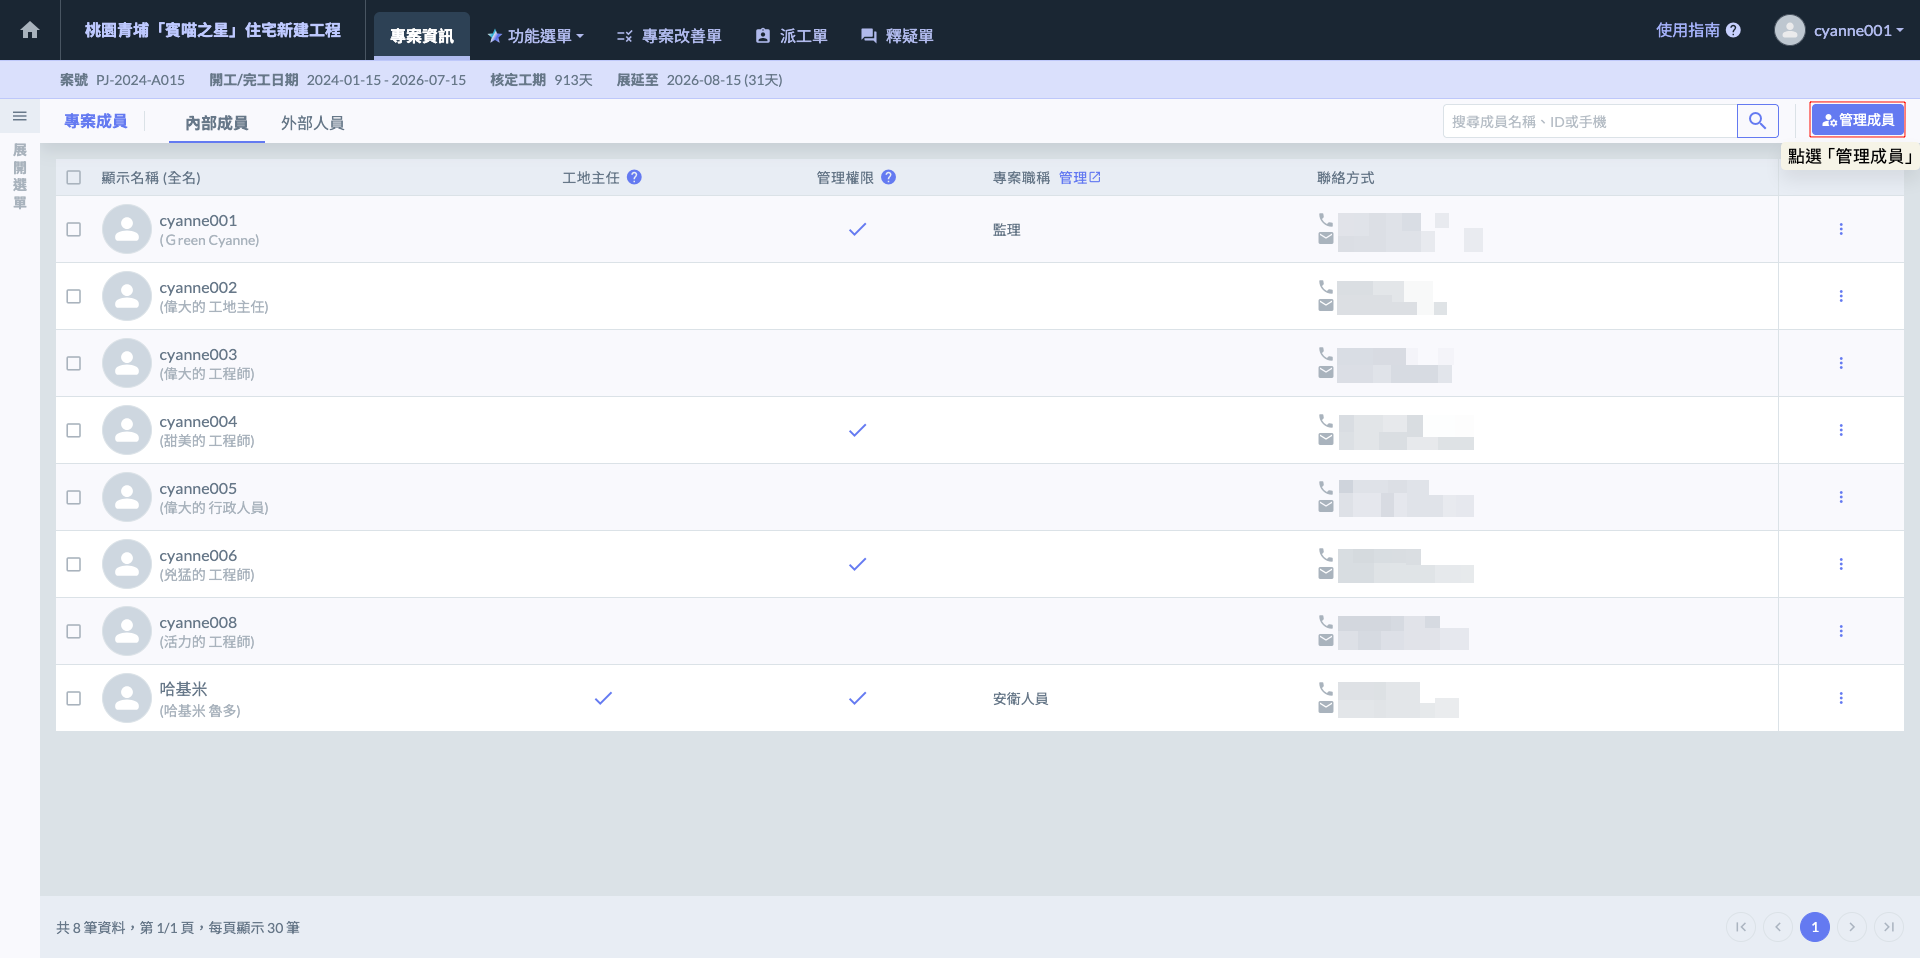This screenshot has height=958, width=1920.
Task: Select the checkbox for cyanne006
Action: click(x=74, y=564)
